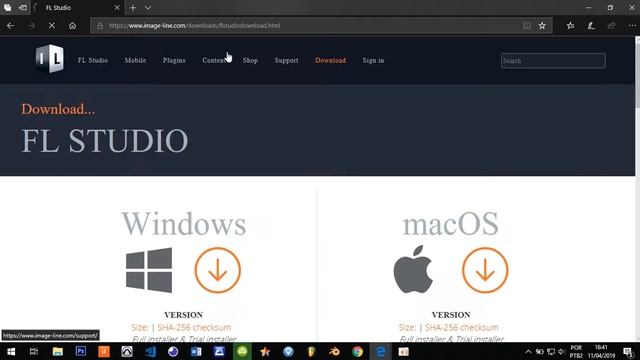640x360 pixels.
Task: Open macOS SHA-256 checksum link
Action: click(462, 327)
